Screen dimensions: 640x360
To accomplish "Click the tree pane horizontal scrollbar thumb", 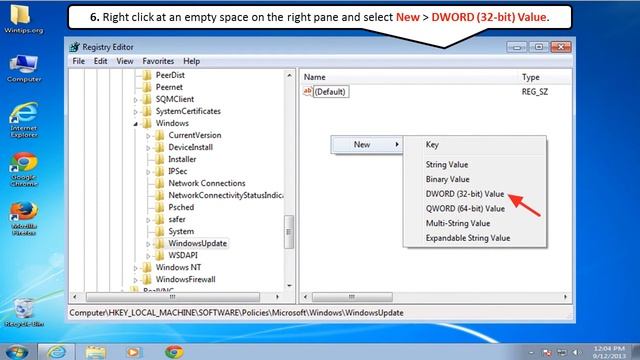I will [173, 297].
